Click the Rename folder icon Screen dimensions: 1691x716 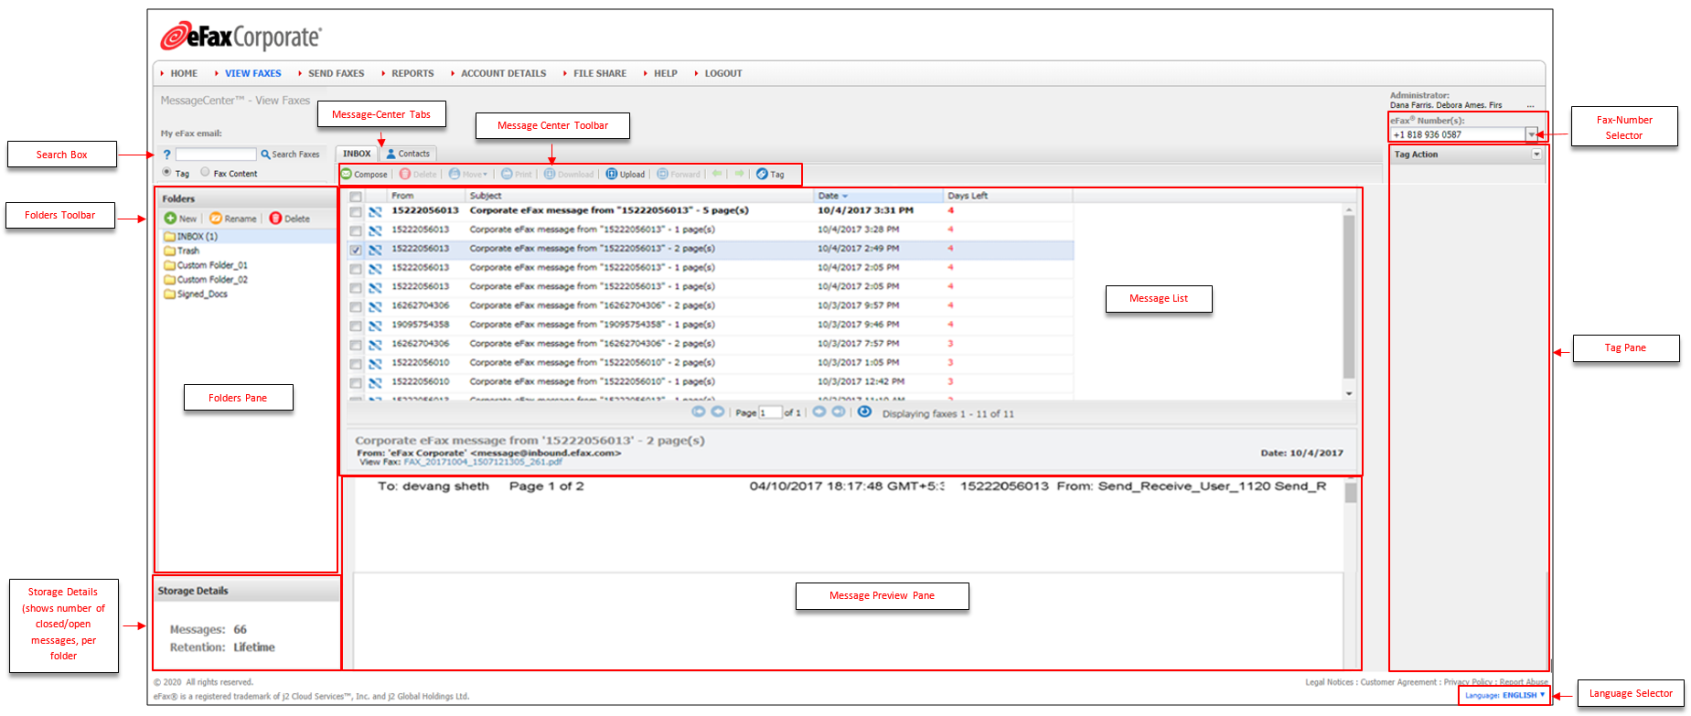click(215, 218)
